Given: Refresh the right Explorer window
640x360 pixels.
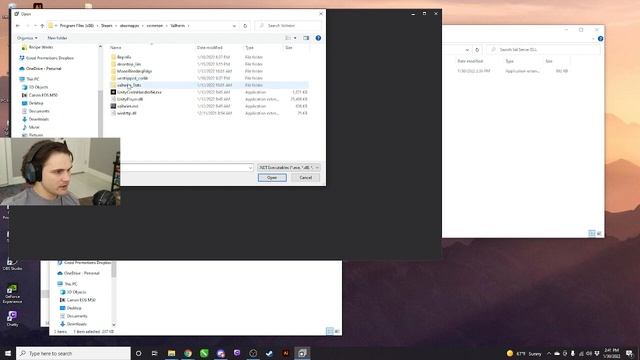Looking at the screenshot, I should [477, 50].
